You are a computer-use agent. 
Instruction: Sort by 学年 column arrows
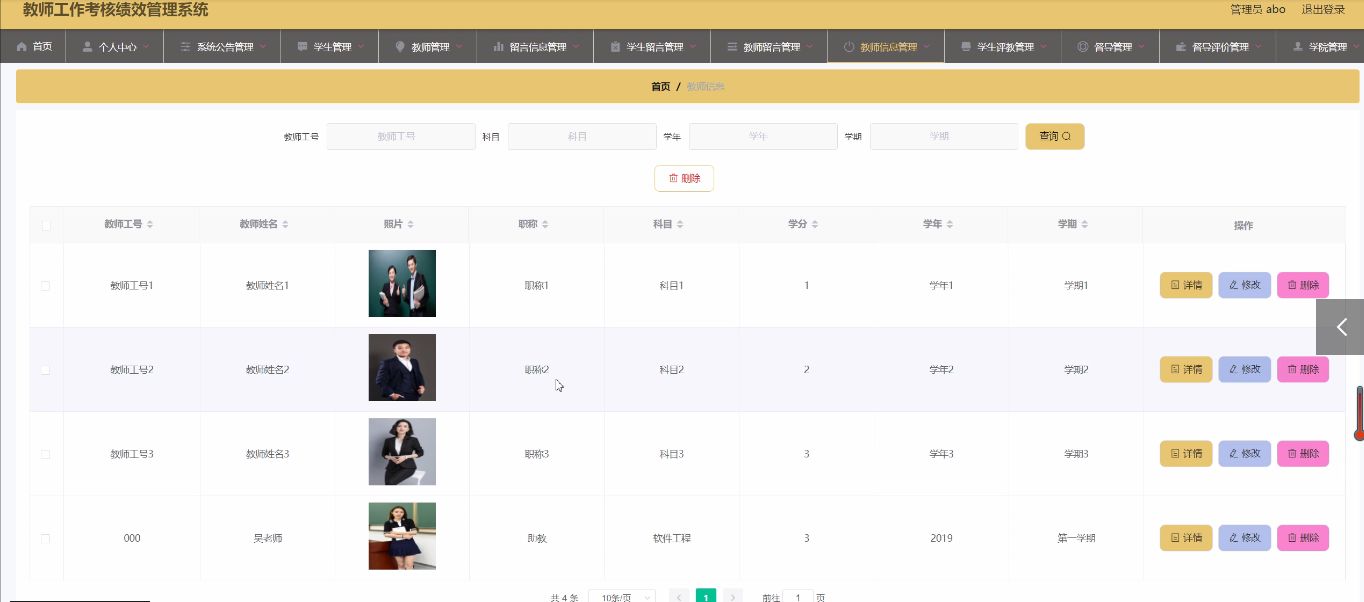point(950,225)
